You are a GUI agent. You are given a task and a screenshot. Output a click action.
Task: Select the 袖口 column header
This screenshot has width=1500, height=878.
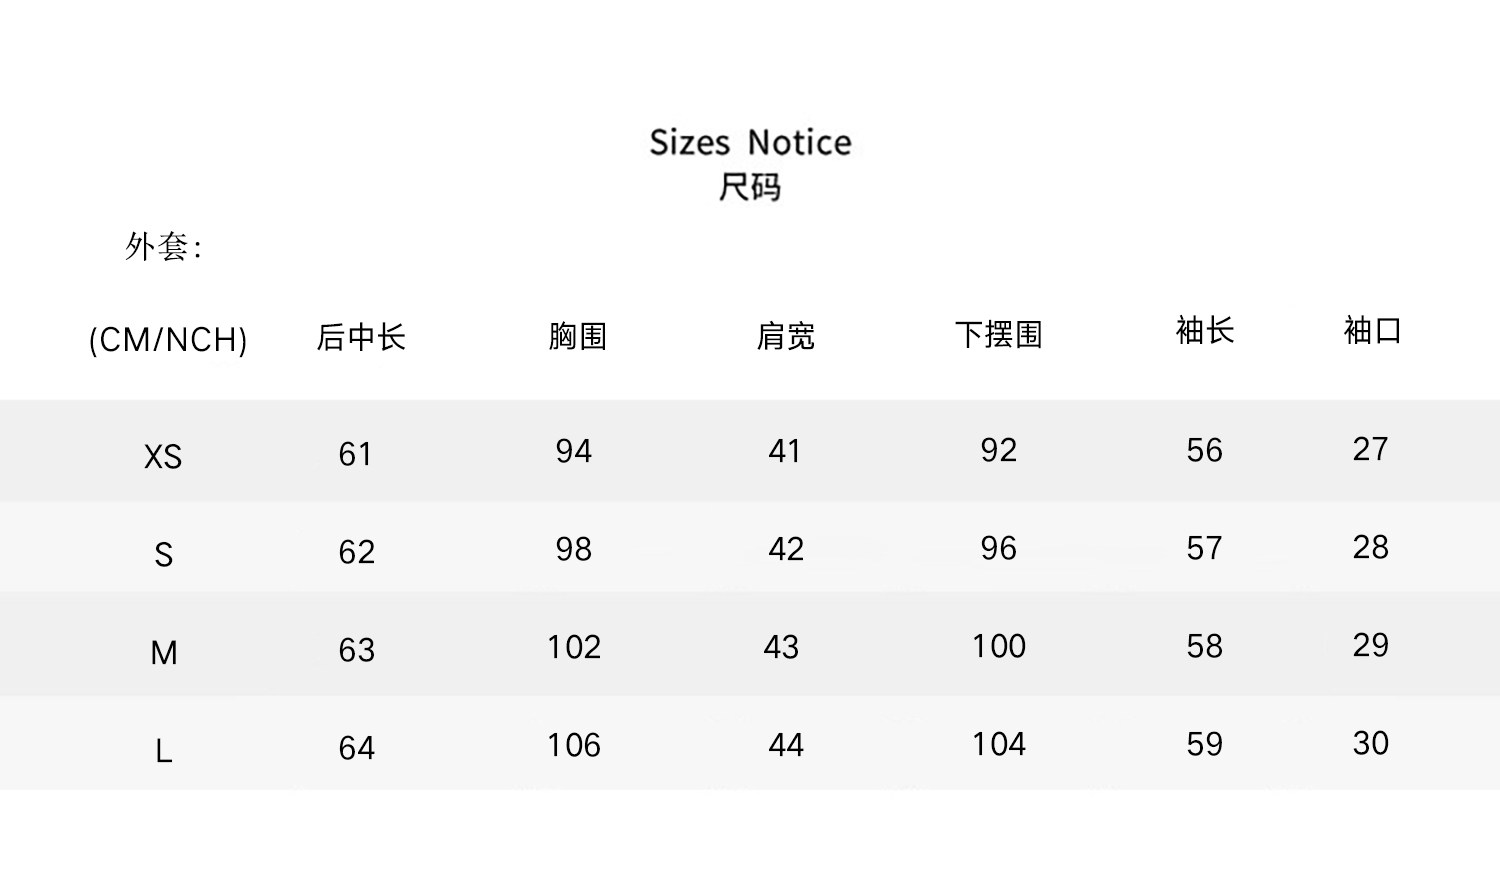[1372, 330]
